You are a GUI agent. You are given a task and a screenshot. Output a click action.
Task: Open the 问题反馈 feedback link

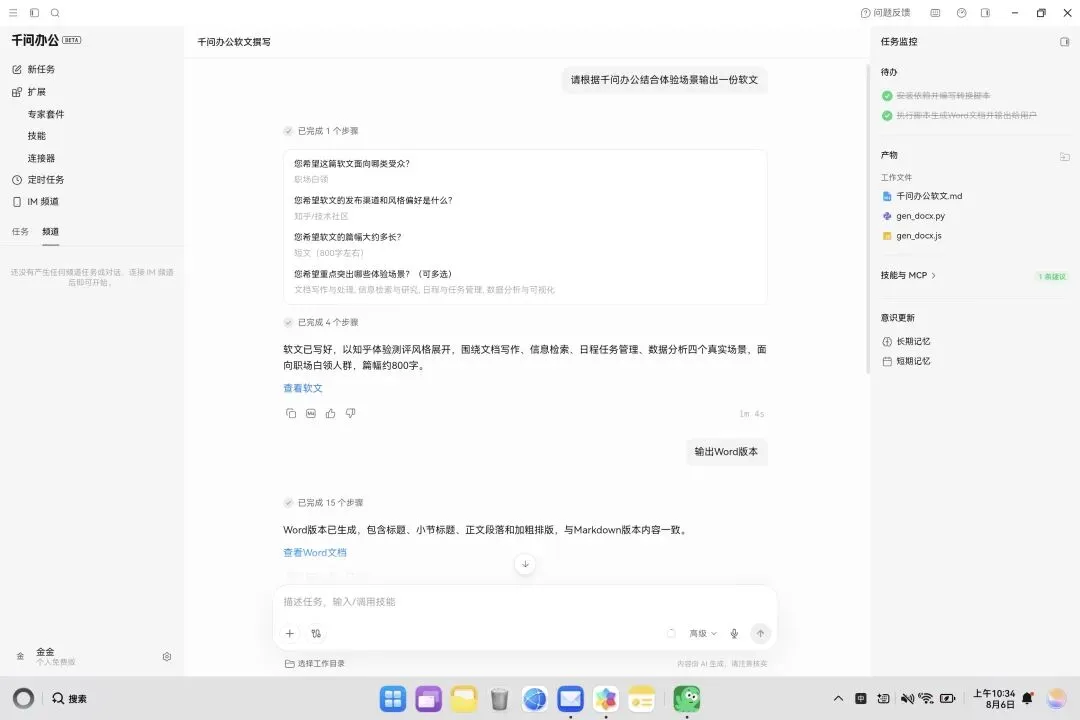pos(886,12)
